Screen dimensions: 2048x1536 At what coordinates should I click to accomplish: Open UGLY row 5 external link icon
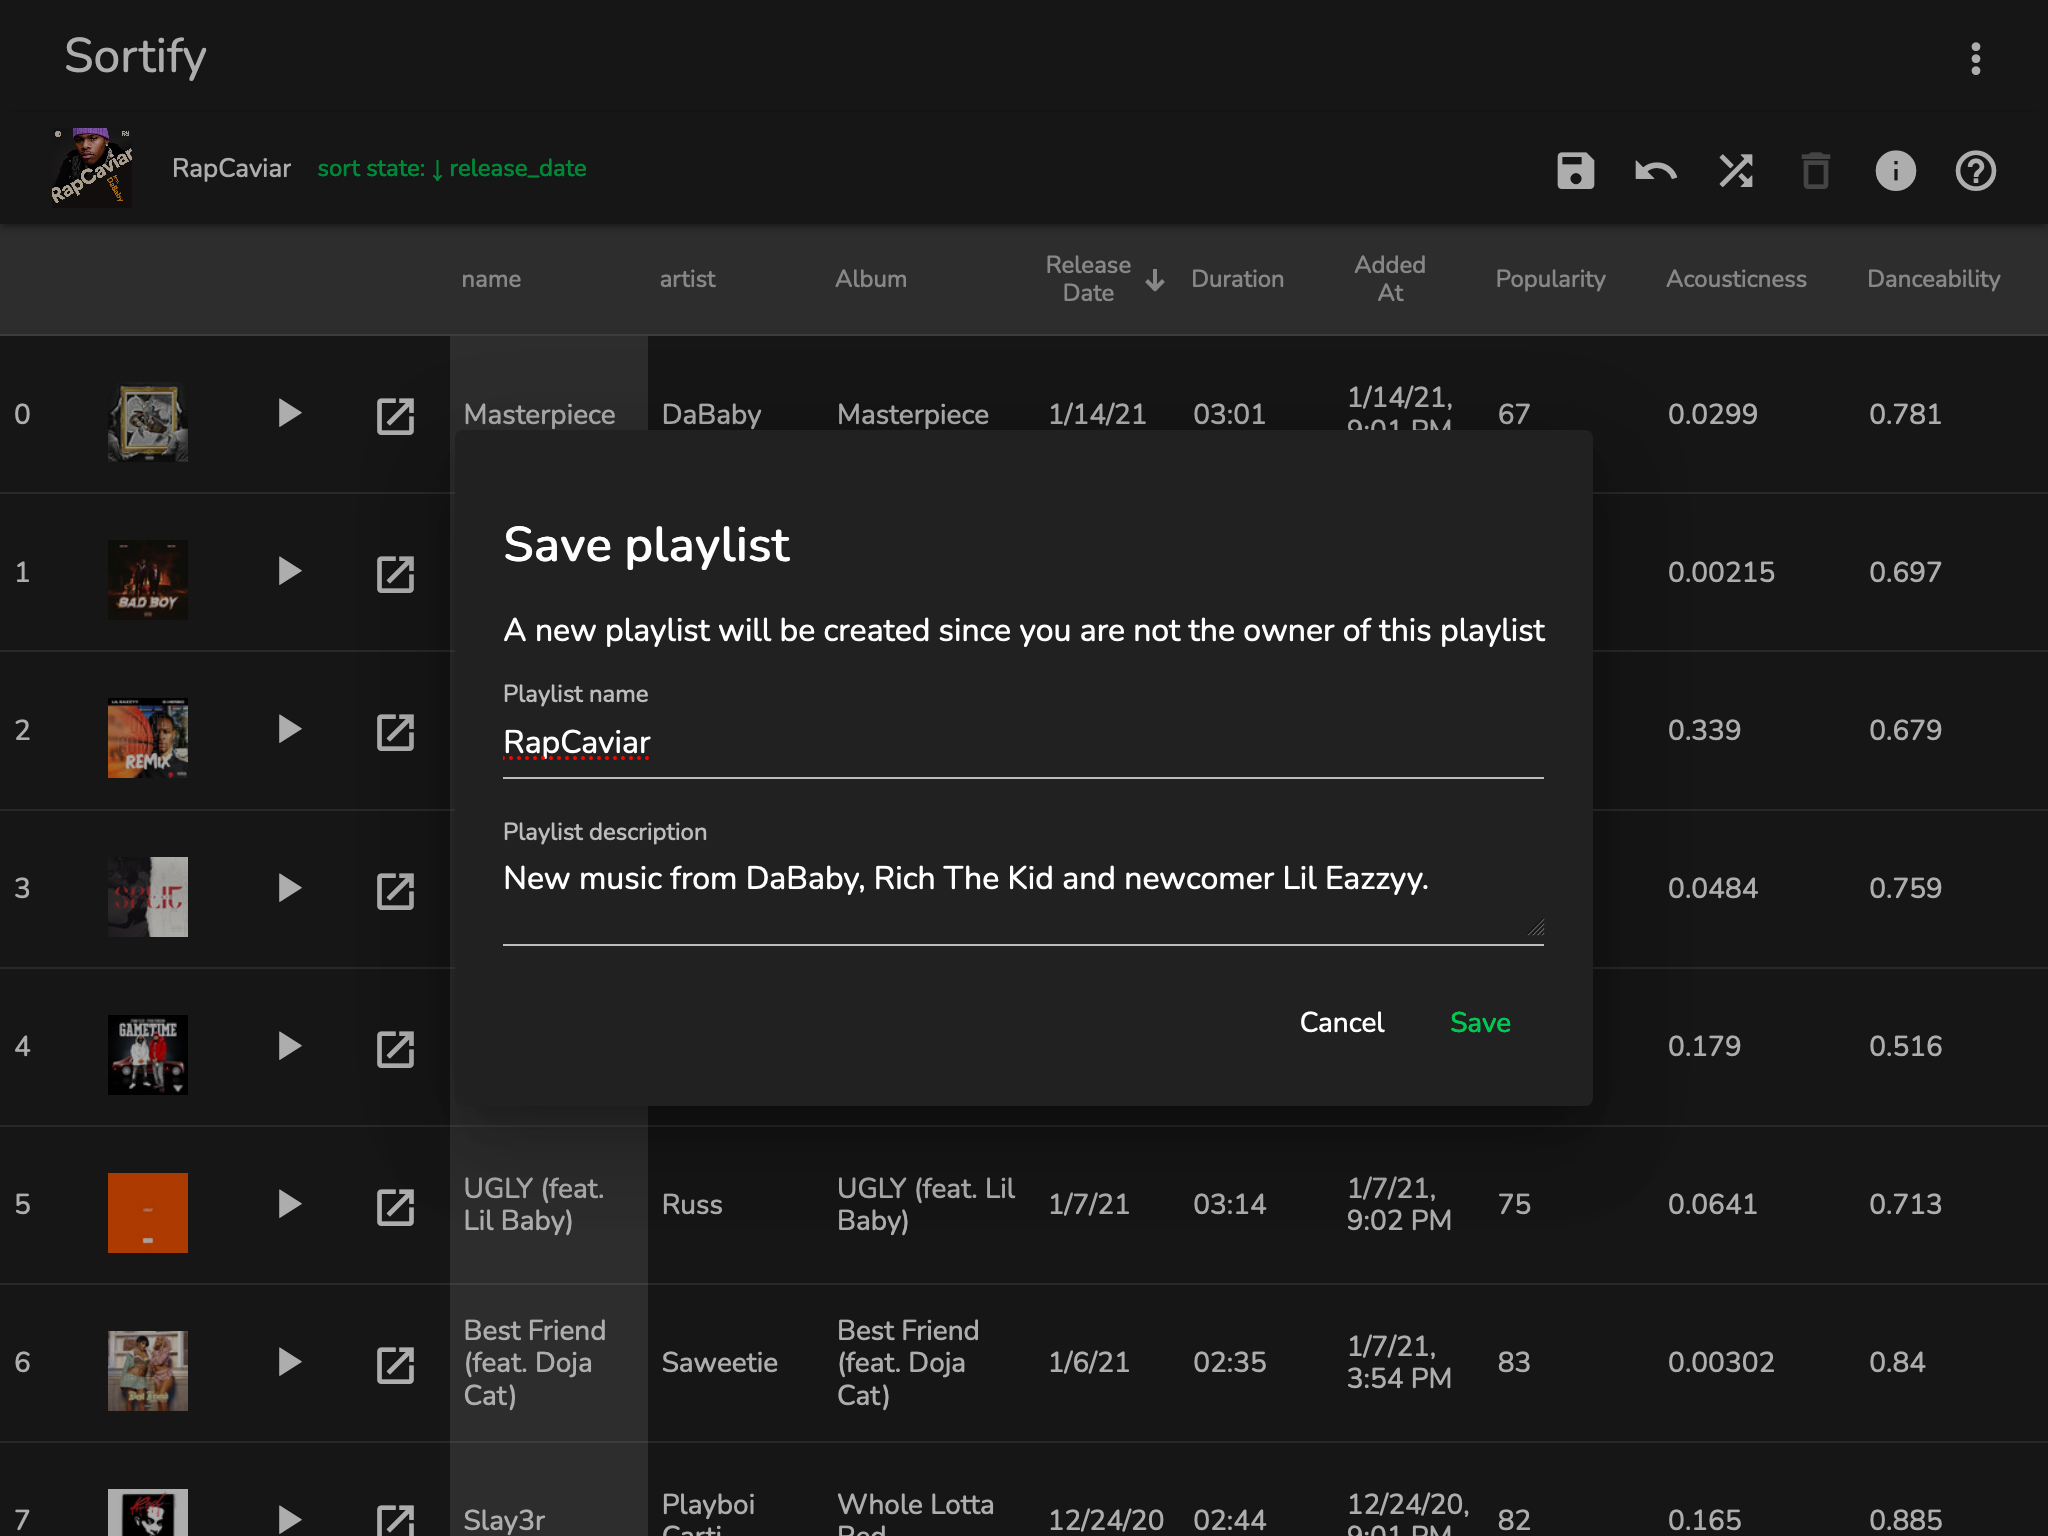point(395,1206)
